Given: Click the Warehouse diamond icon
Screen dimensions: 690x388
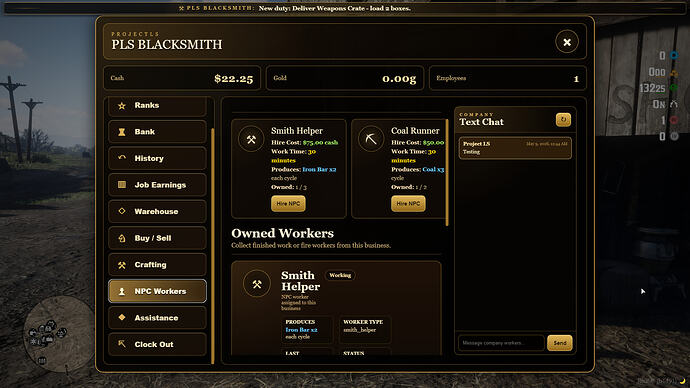Looking at the screenshot, I should point(122,211).
